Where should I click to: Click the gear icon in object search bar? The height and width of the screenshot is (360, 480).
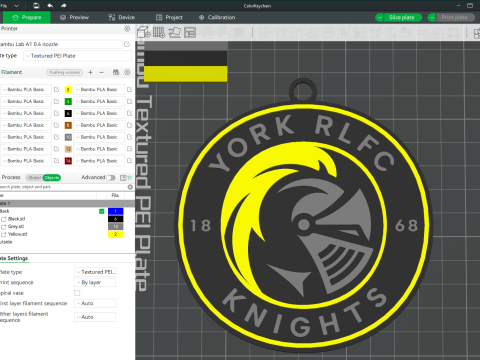(x=130, y=187)
